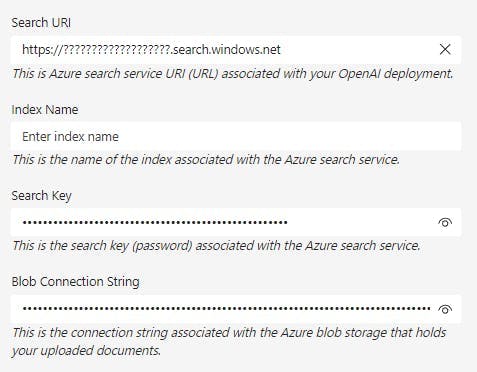Reveal the Search Key with eye icon
Screen dimensions: 477x372
click(x=445, y=222)
